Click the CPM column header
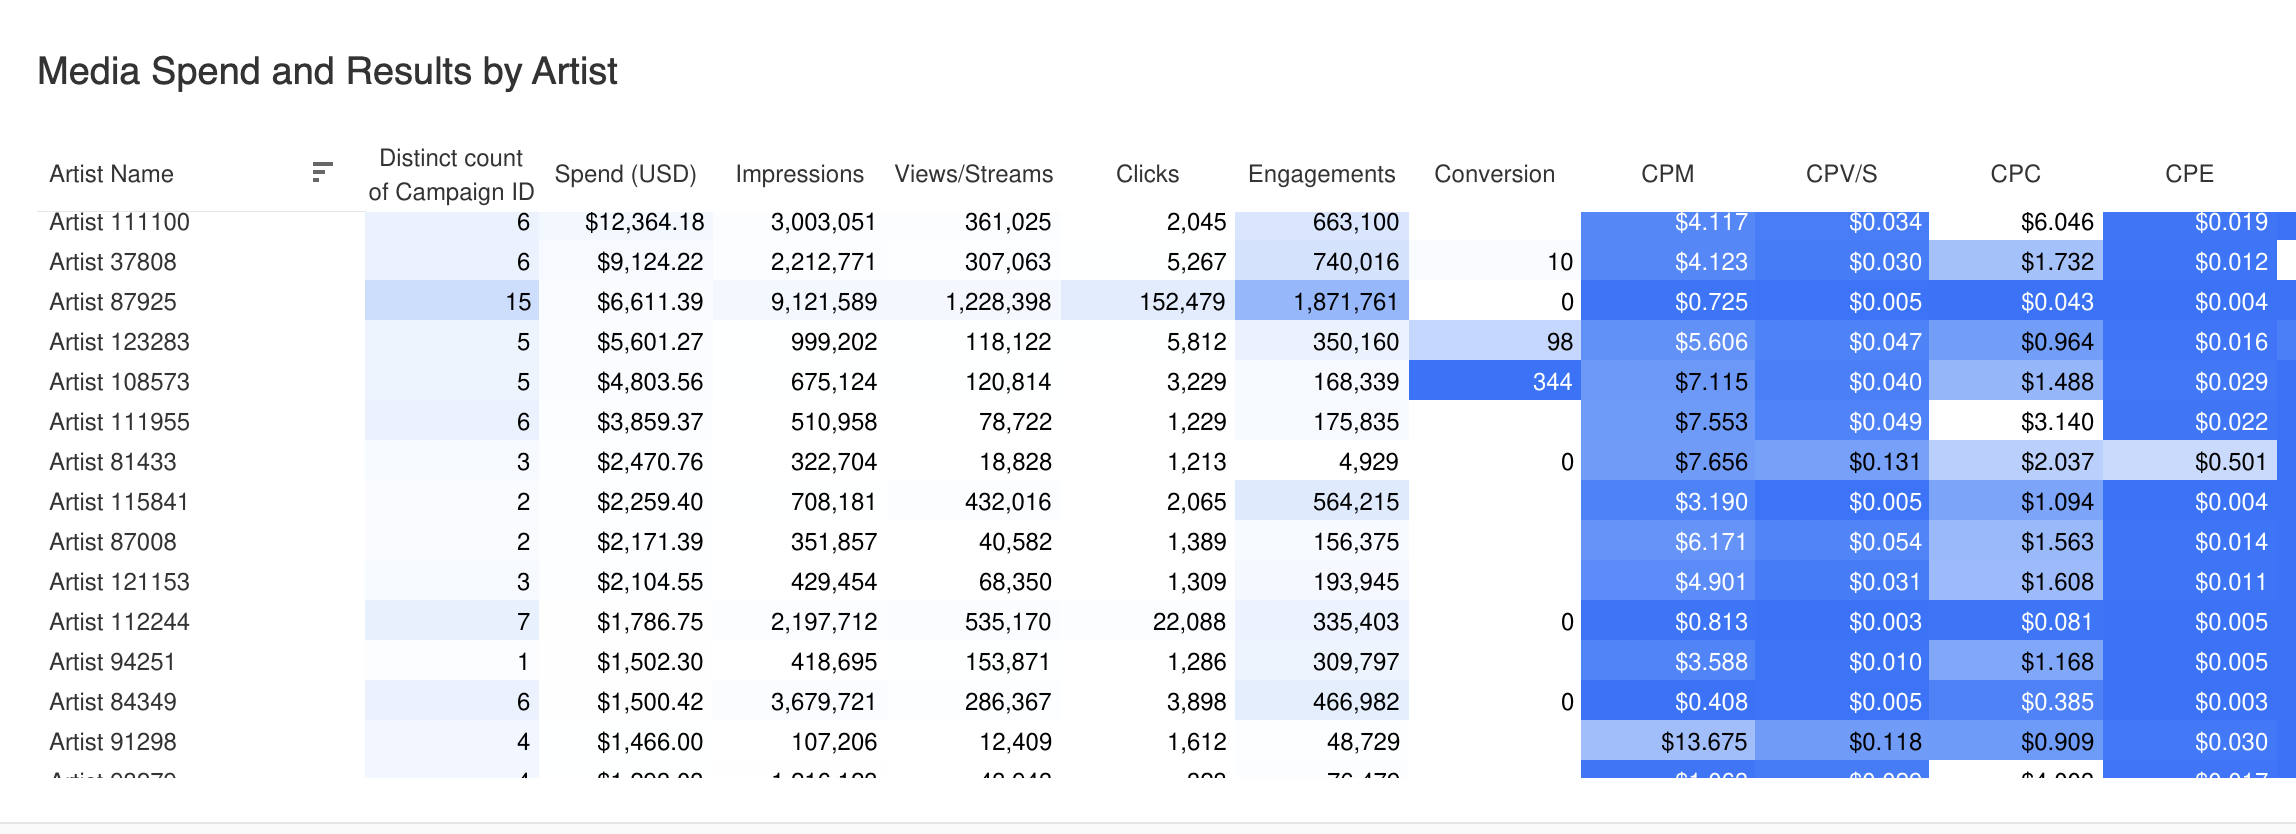The width and height of the screenshot is (2296, 834). click(1667, 174)
